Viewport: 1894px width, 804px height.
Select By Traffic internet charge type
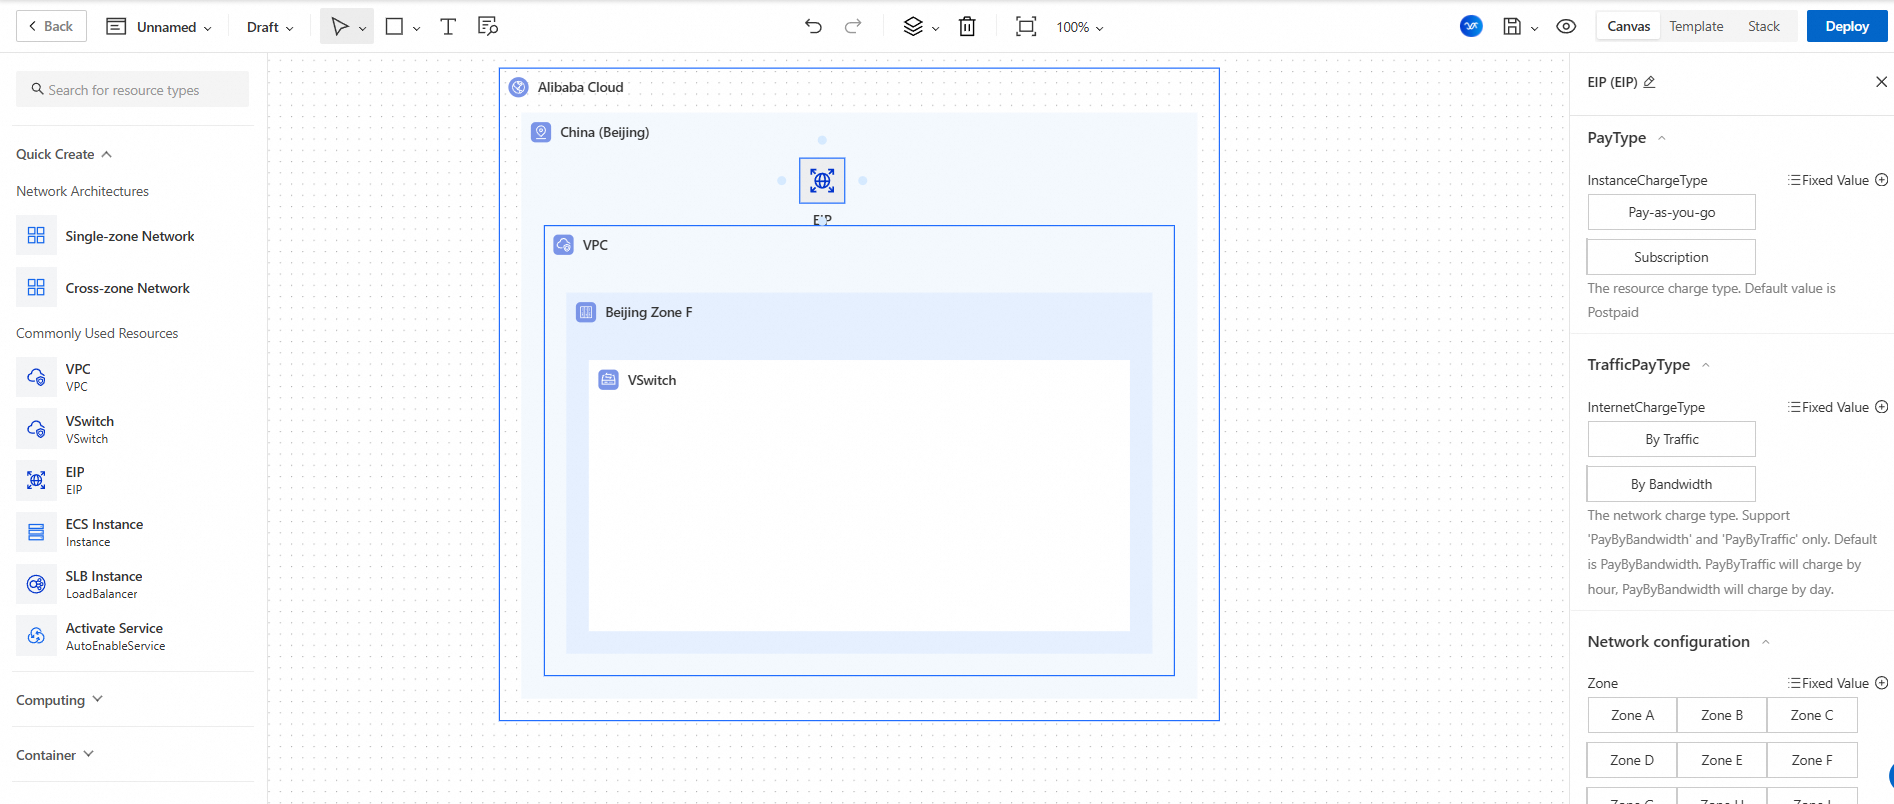1671,439
